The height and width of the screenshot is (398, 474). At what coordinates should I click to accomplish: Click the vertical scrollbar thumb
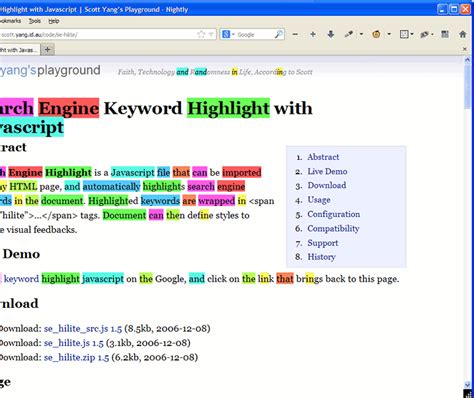coord(467,87)
